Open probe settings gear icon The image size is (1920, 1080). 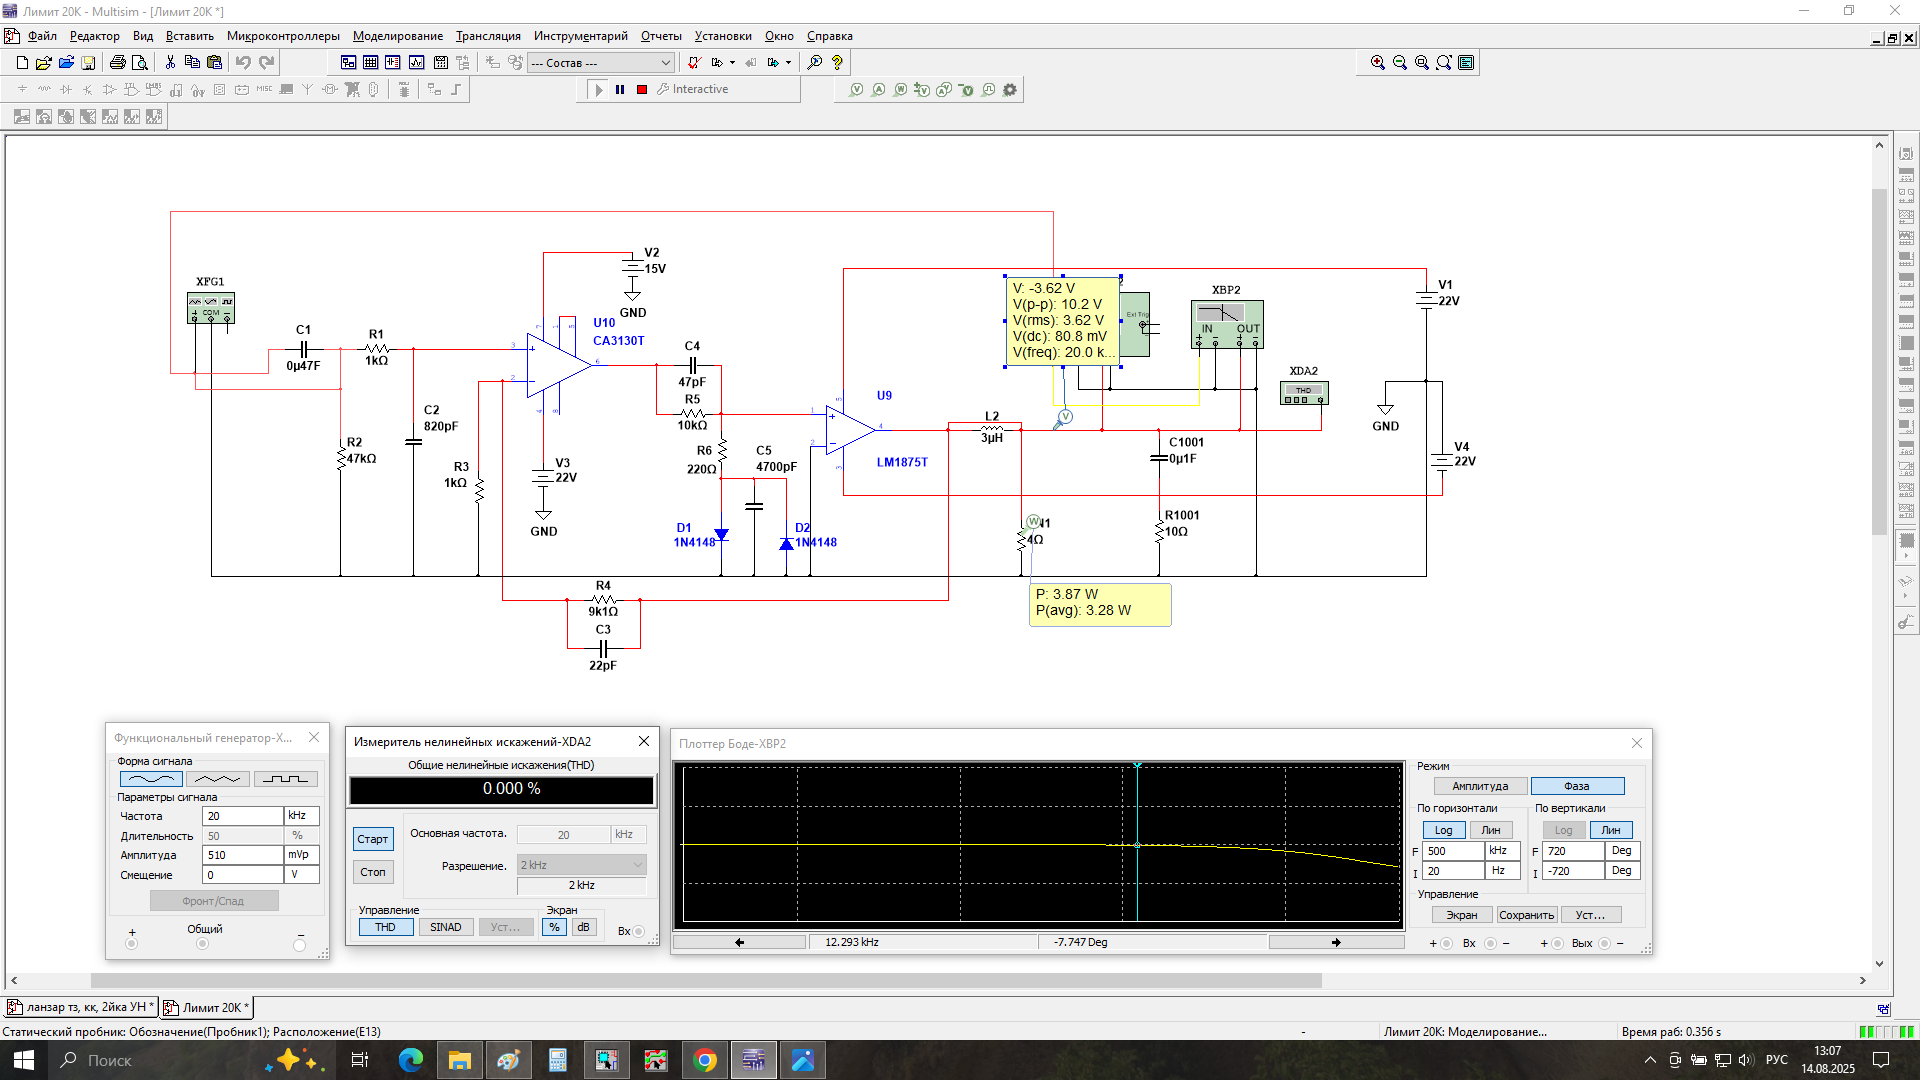point(1010,89)
